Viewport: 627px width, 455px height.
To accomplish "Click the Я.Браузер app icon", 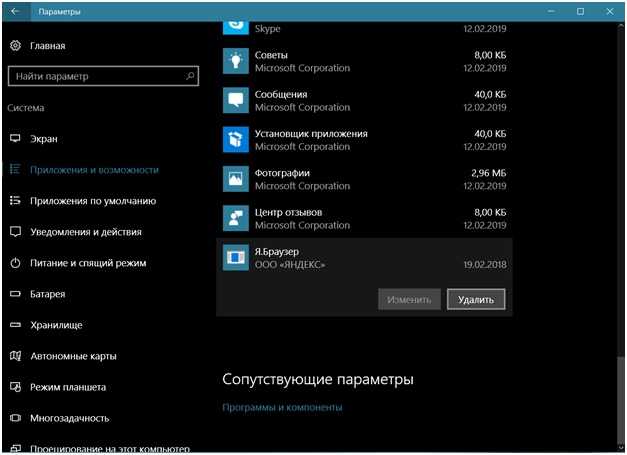I will click(x=236, y=257).
